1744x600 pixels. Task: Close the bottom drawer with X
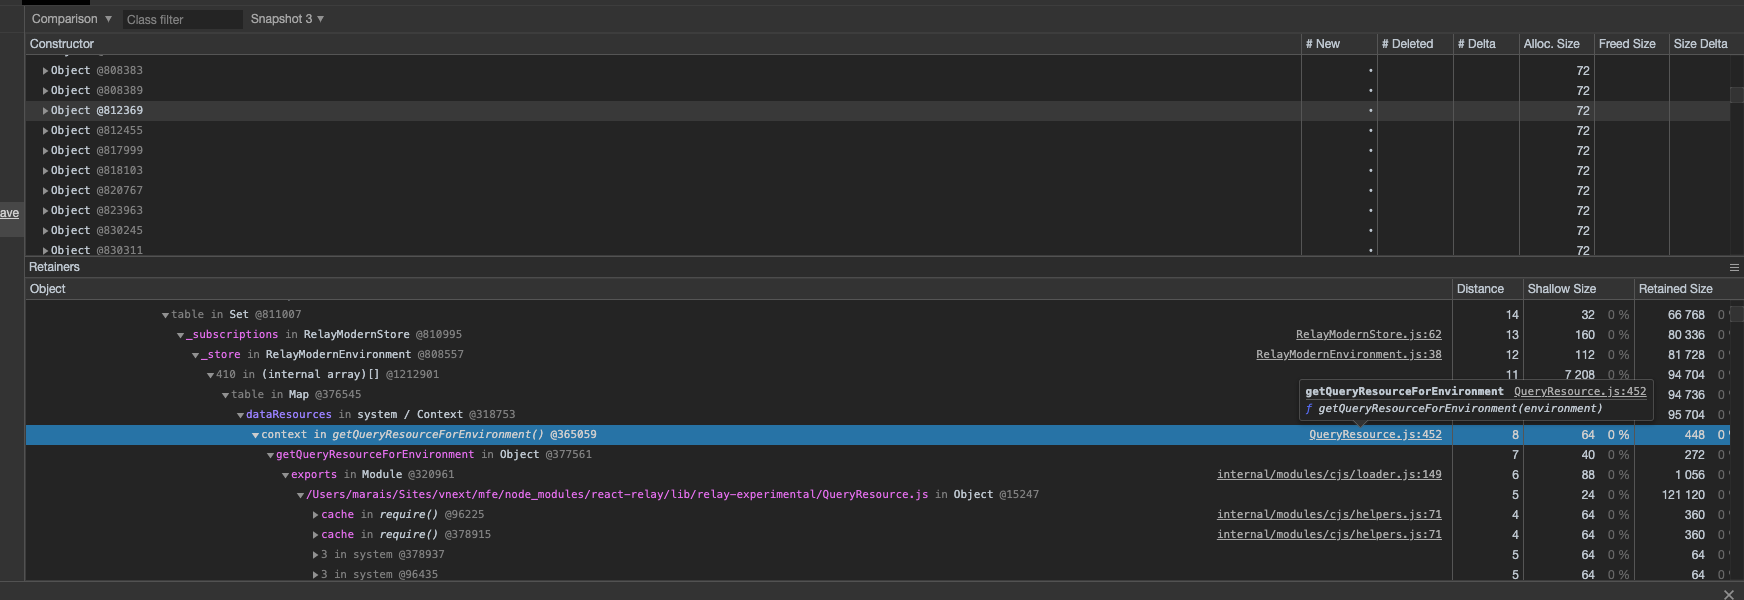click(x=1729, y=594)
